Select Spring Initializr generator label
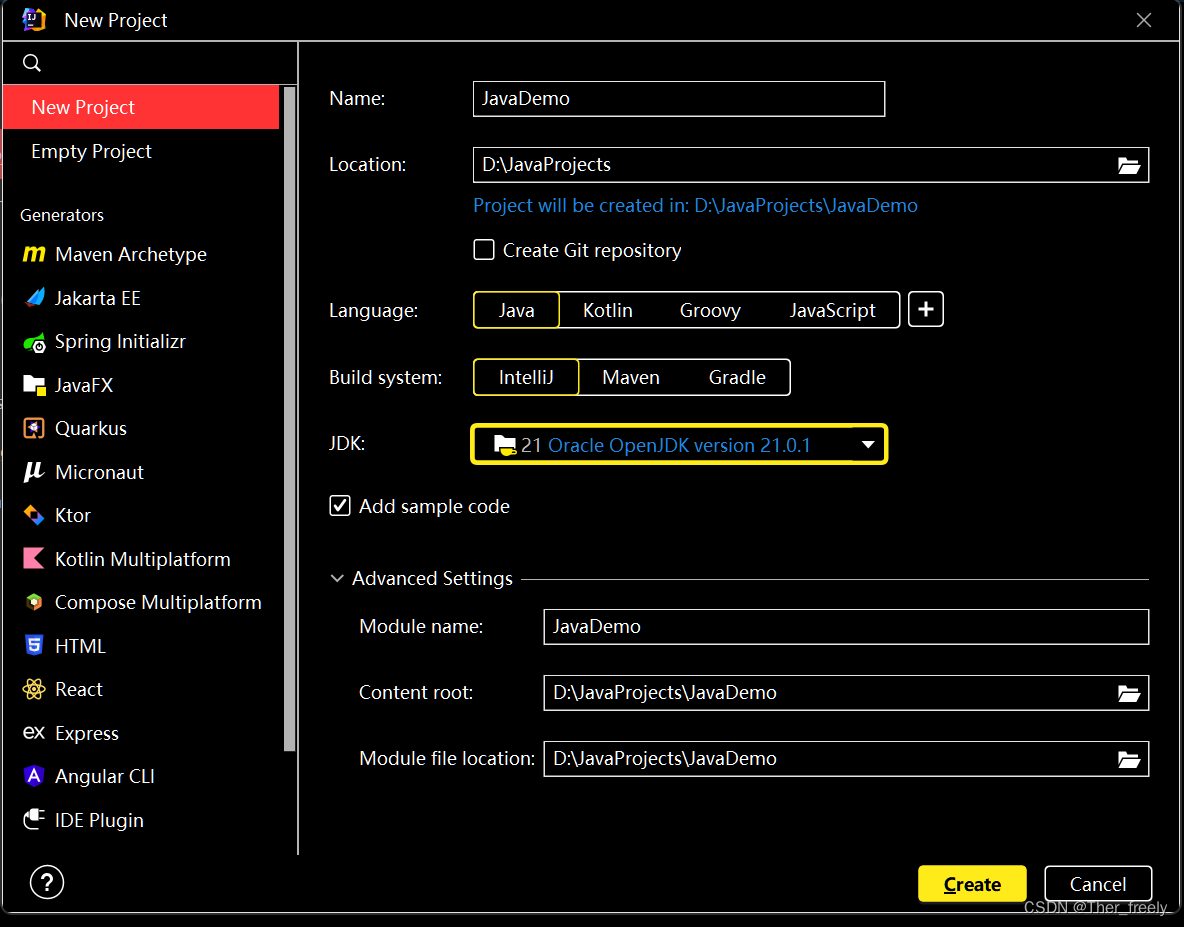This screenshot has width=1184, height=927. pyautogui.click(x=120, y=342)
